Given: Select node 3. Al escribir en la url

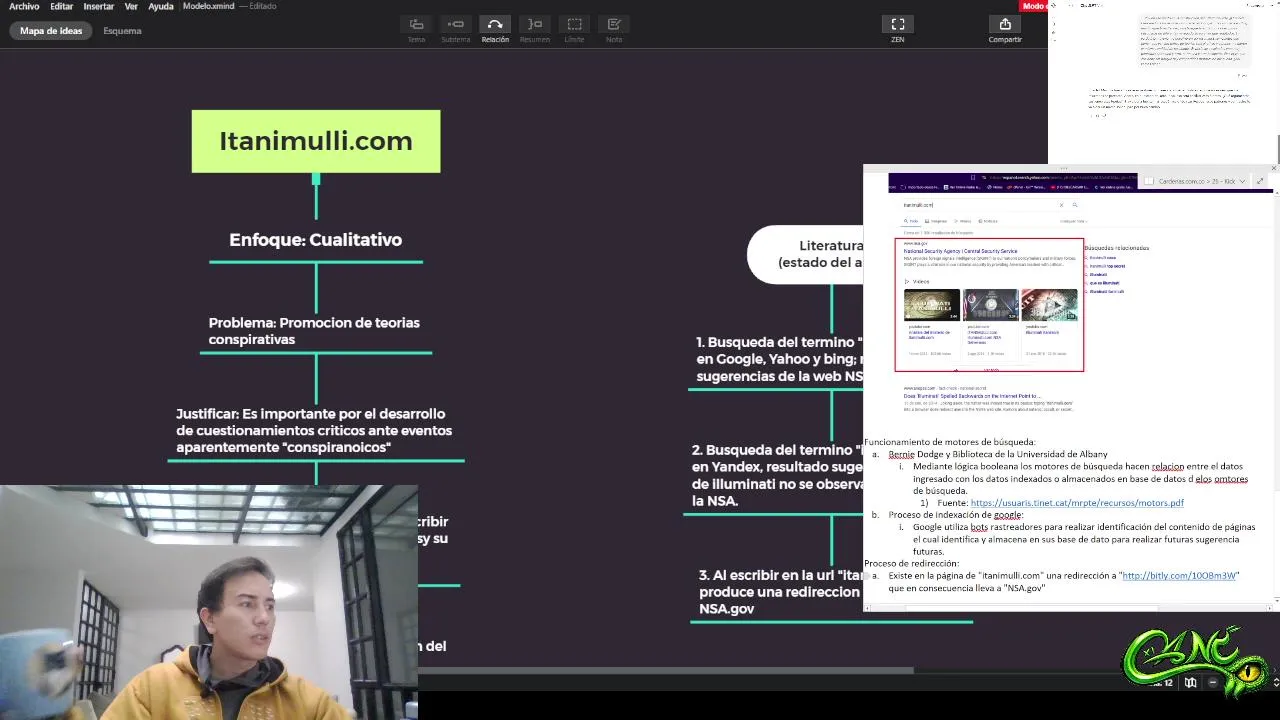Looking at the screenshot, I should pos(781,592).
